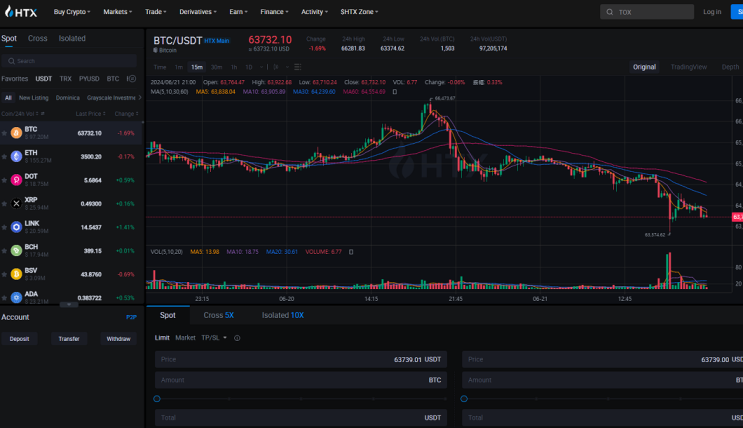The height and width of the screenshot is (428, 743).
Task: Click the magnifier icon in top search bar
Action: tap(610, 12)
